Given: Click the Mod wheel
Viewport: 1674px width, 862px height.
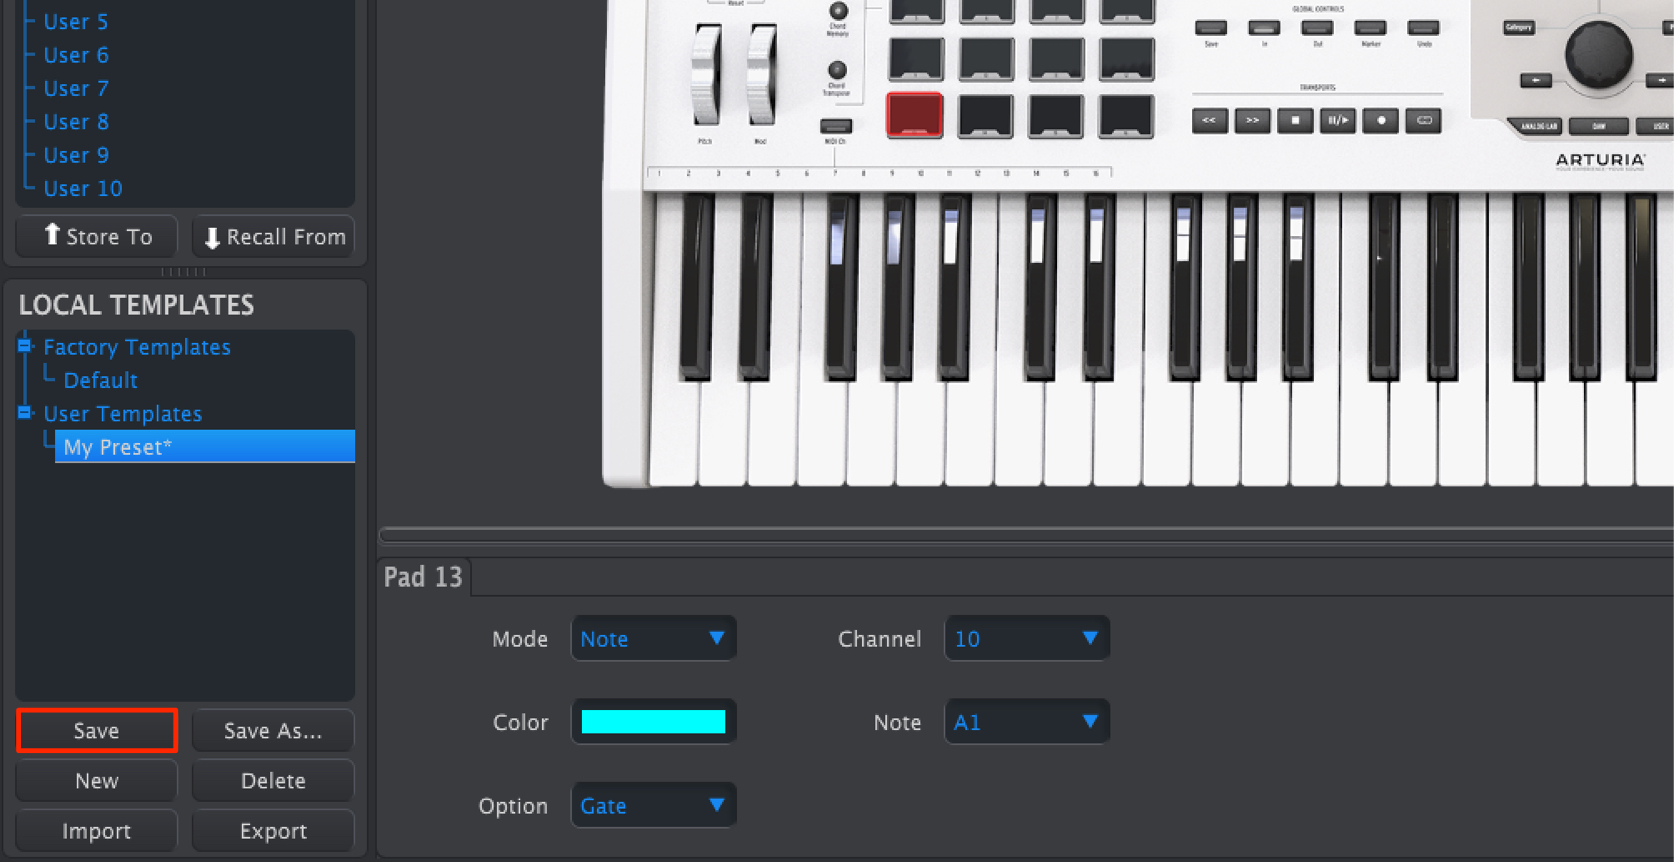Looking at the screenshot, I should point(761,75).
